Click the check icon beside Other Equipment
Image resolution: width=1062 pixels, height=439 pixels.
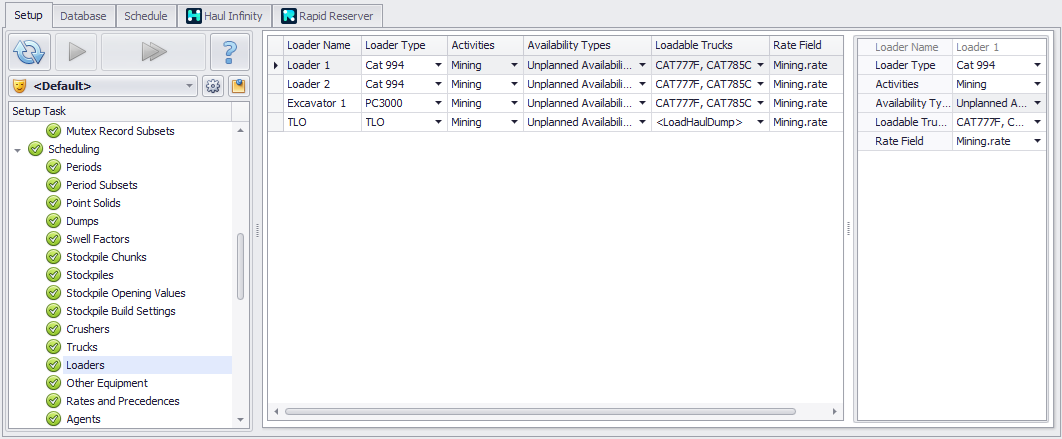coord(54,383)
